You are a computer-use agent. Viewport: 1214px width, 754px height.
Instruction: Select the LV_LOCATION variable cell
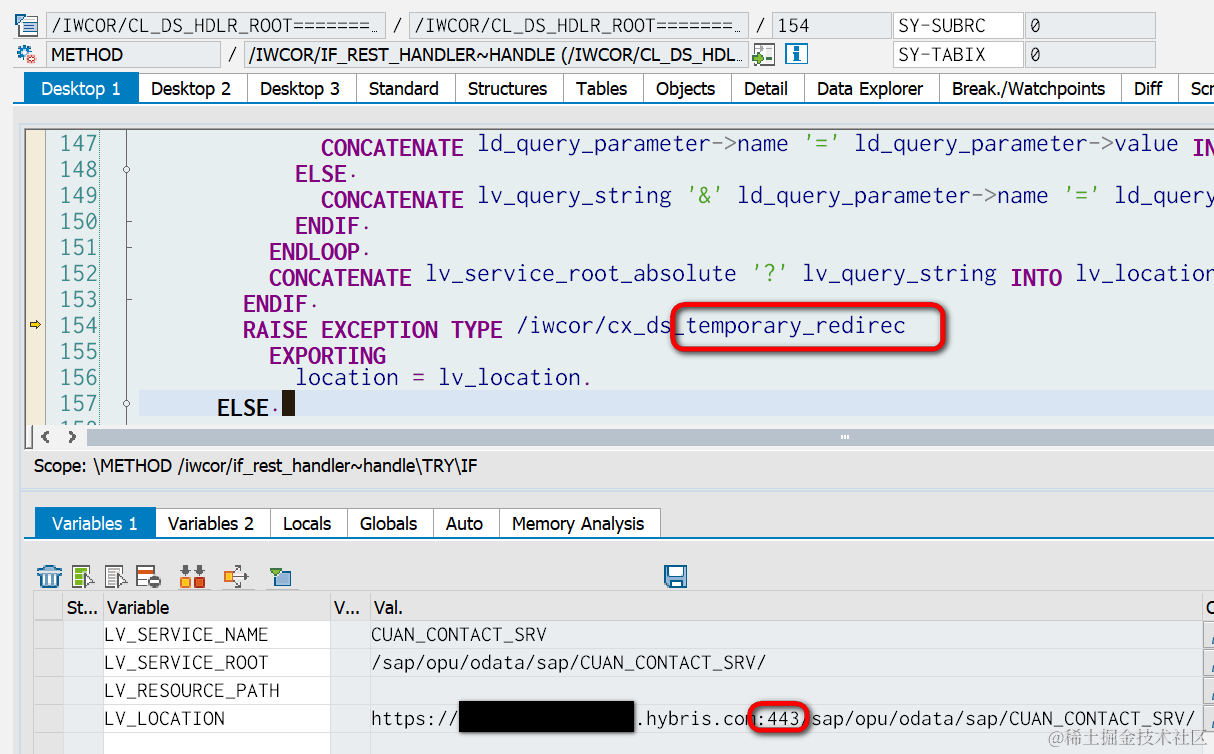point(216,718)
